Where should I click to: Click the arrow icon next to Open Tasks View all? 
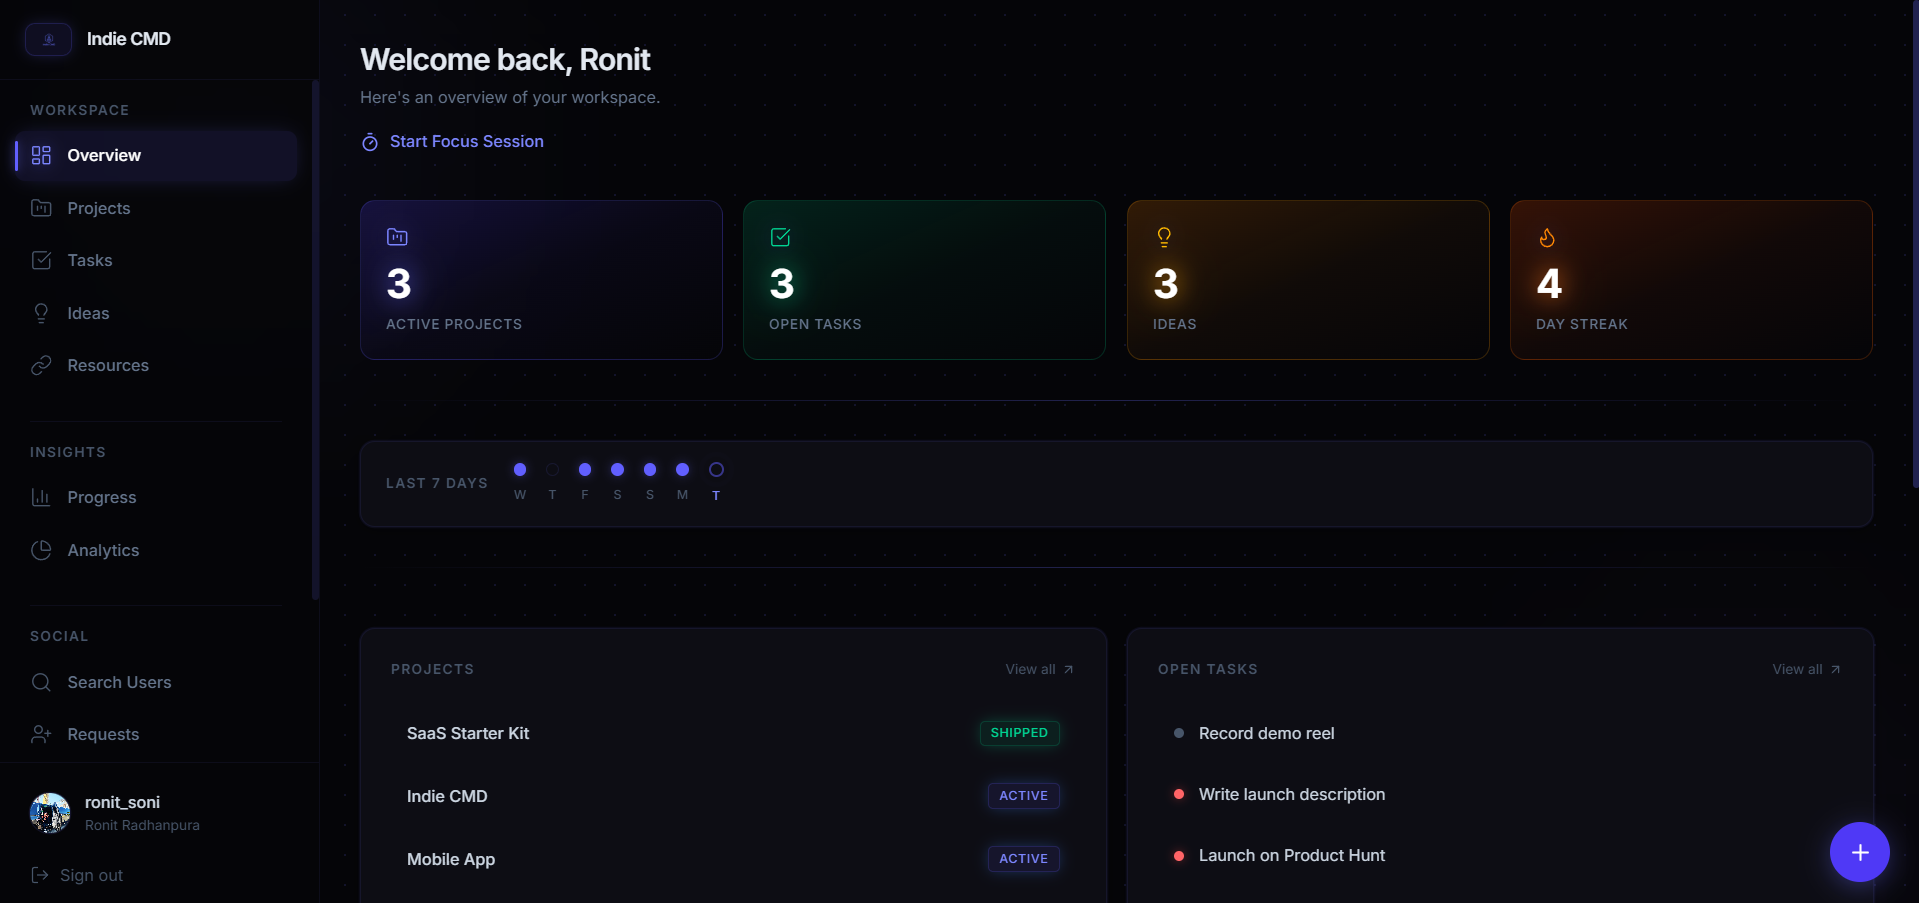pos(1835,670)
